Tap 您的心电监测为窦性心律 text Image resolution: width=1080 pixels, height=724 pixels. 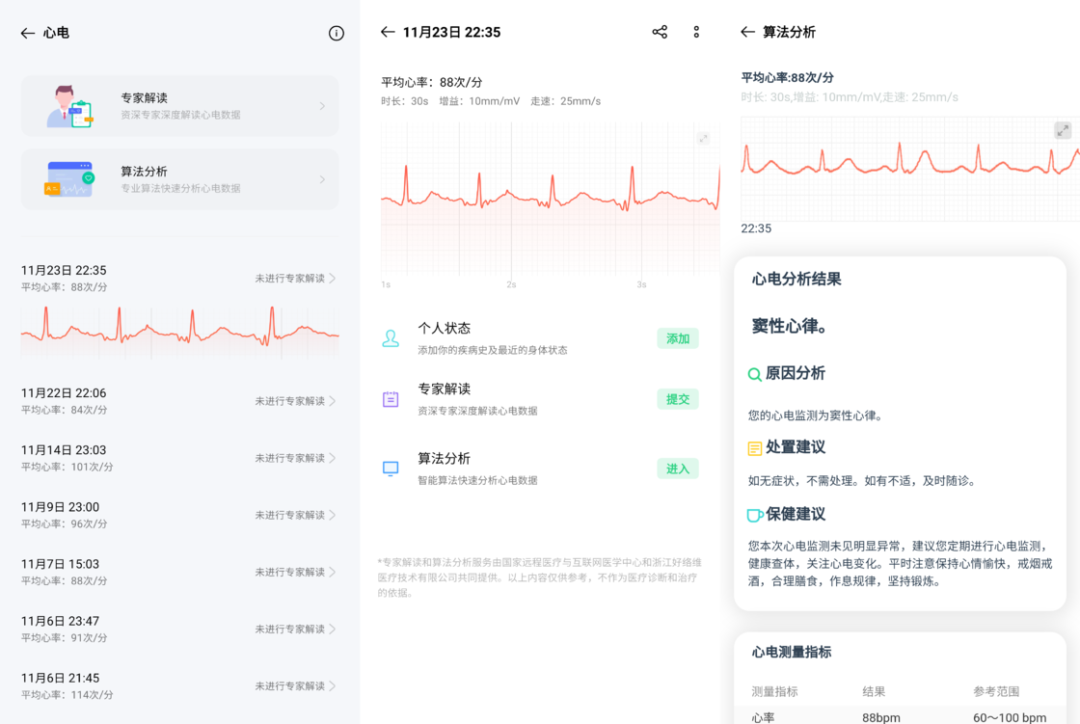[816, 416]
